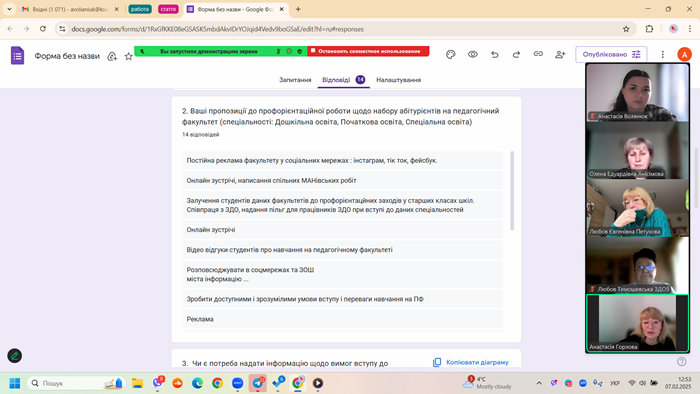Open the Google account avatar A
Screen dimensions: 700x394
[684, 54]
